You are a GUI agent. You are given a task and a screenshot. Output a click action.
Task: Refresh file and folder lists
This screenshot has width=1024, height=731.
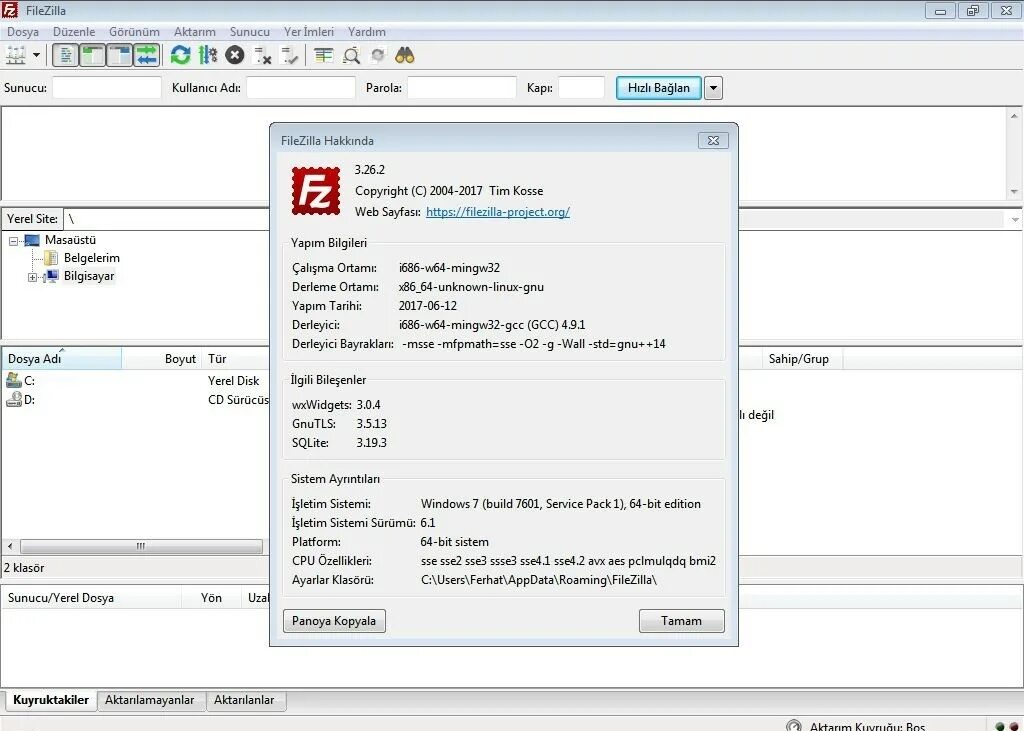180,56
